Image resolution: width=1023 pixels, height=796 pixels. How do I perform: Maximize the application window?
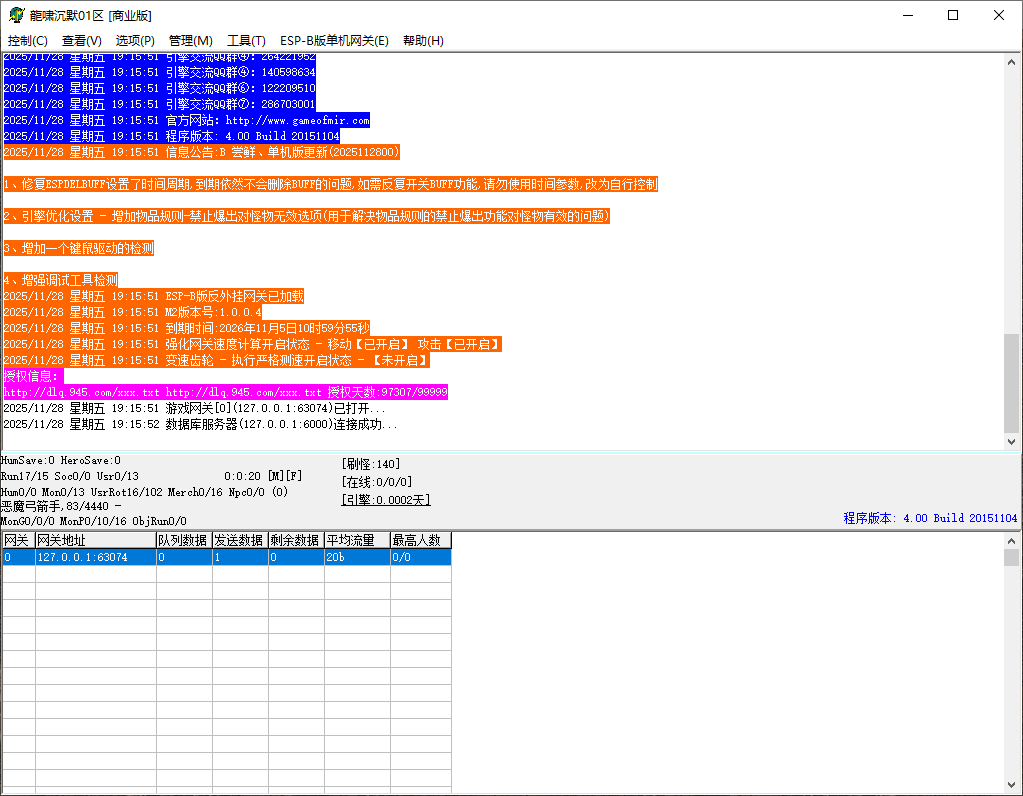pyautogui.click(x=953, y=15)
